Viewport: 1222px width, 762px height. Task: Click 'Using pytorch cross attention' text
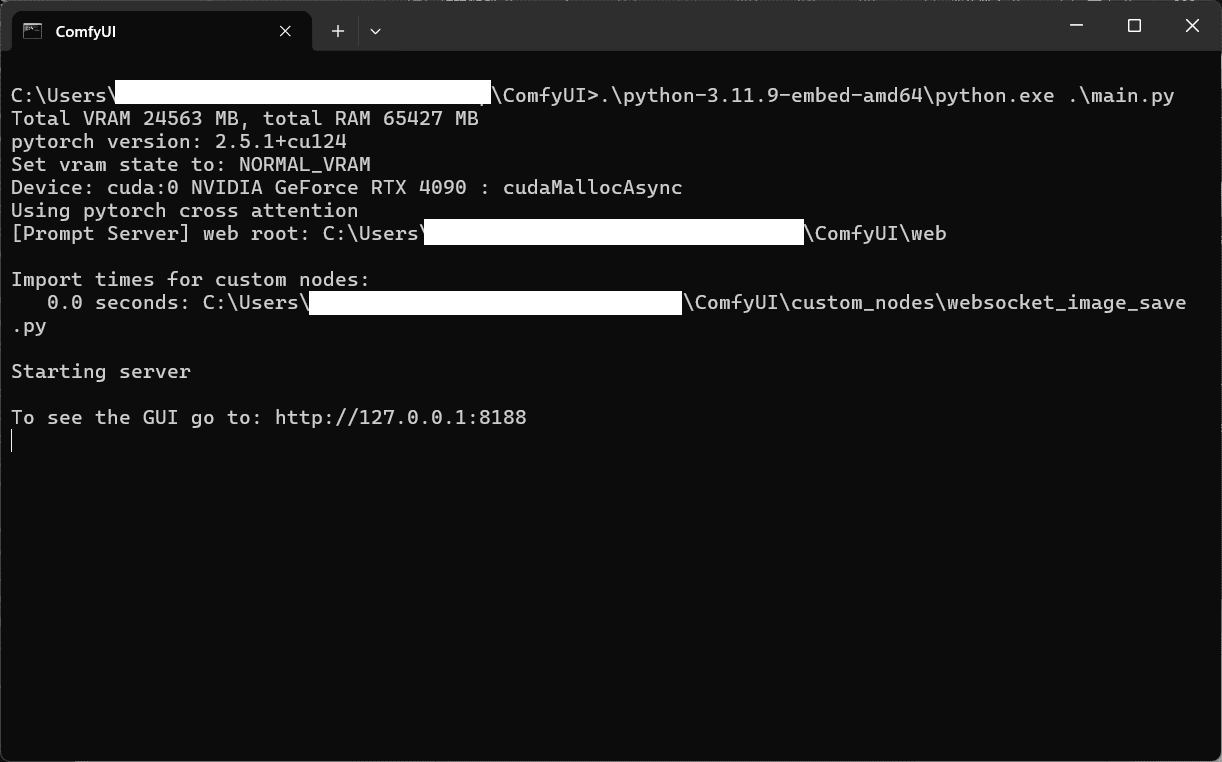(x=184, y=210)
